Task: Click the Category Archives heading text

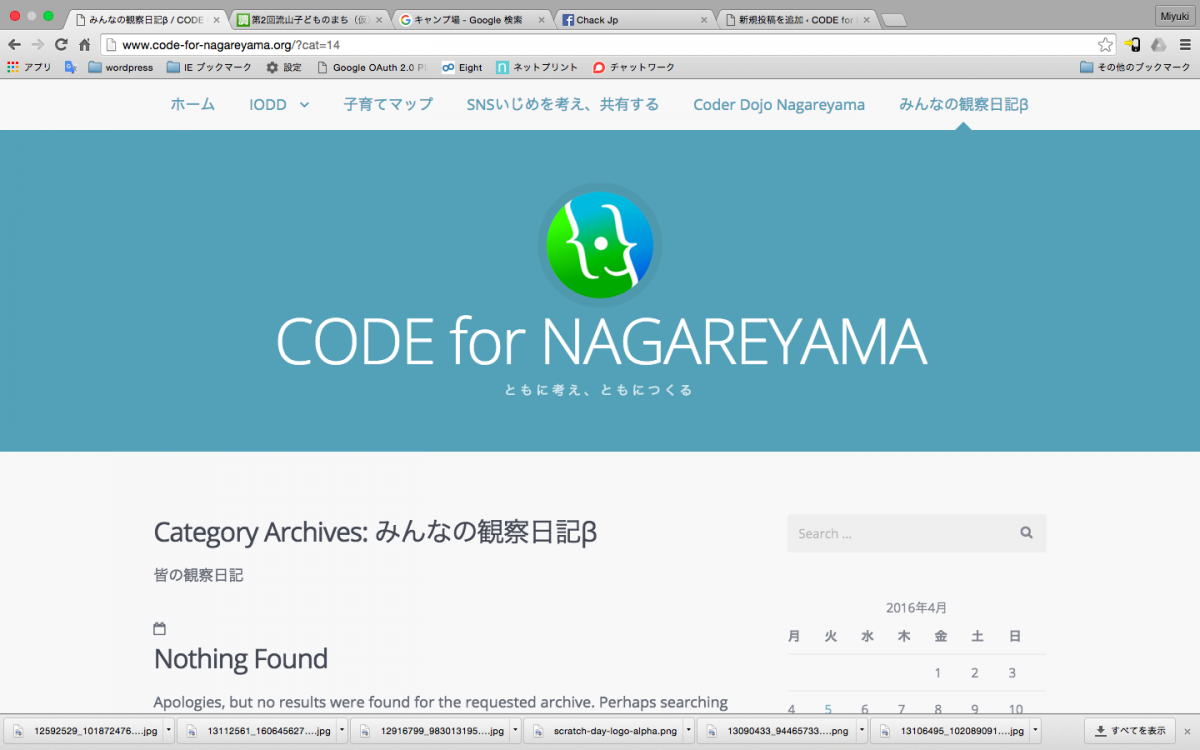Action: 375,533
